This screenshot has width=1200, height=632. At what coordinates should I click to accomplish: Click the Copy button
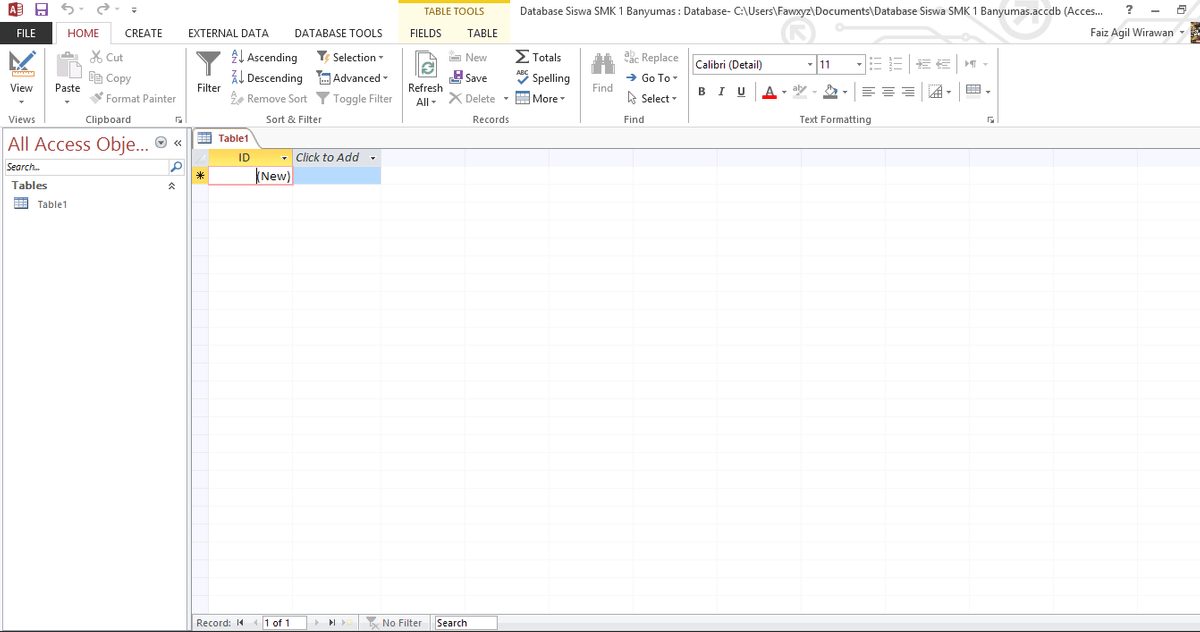point(110,78)
